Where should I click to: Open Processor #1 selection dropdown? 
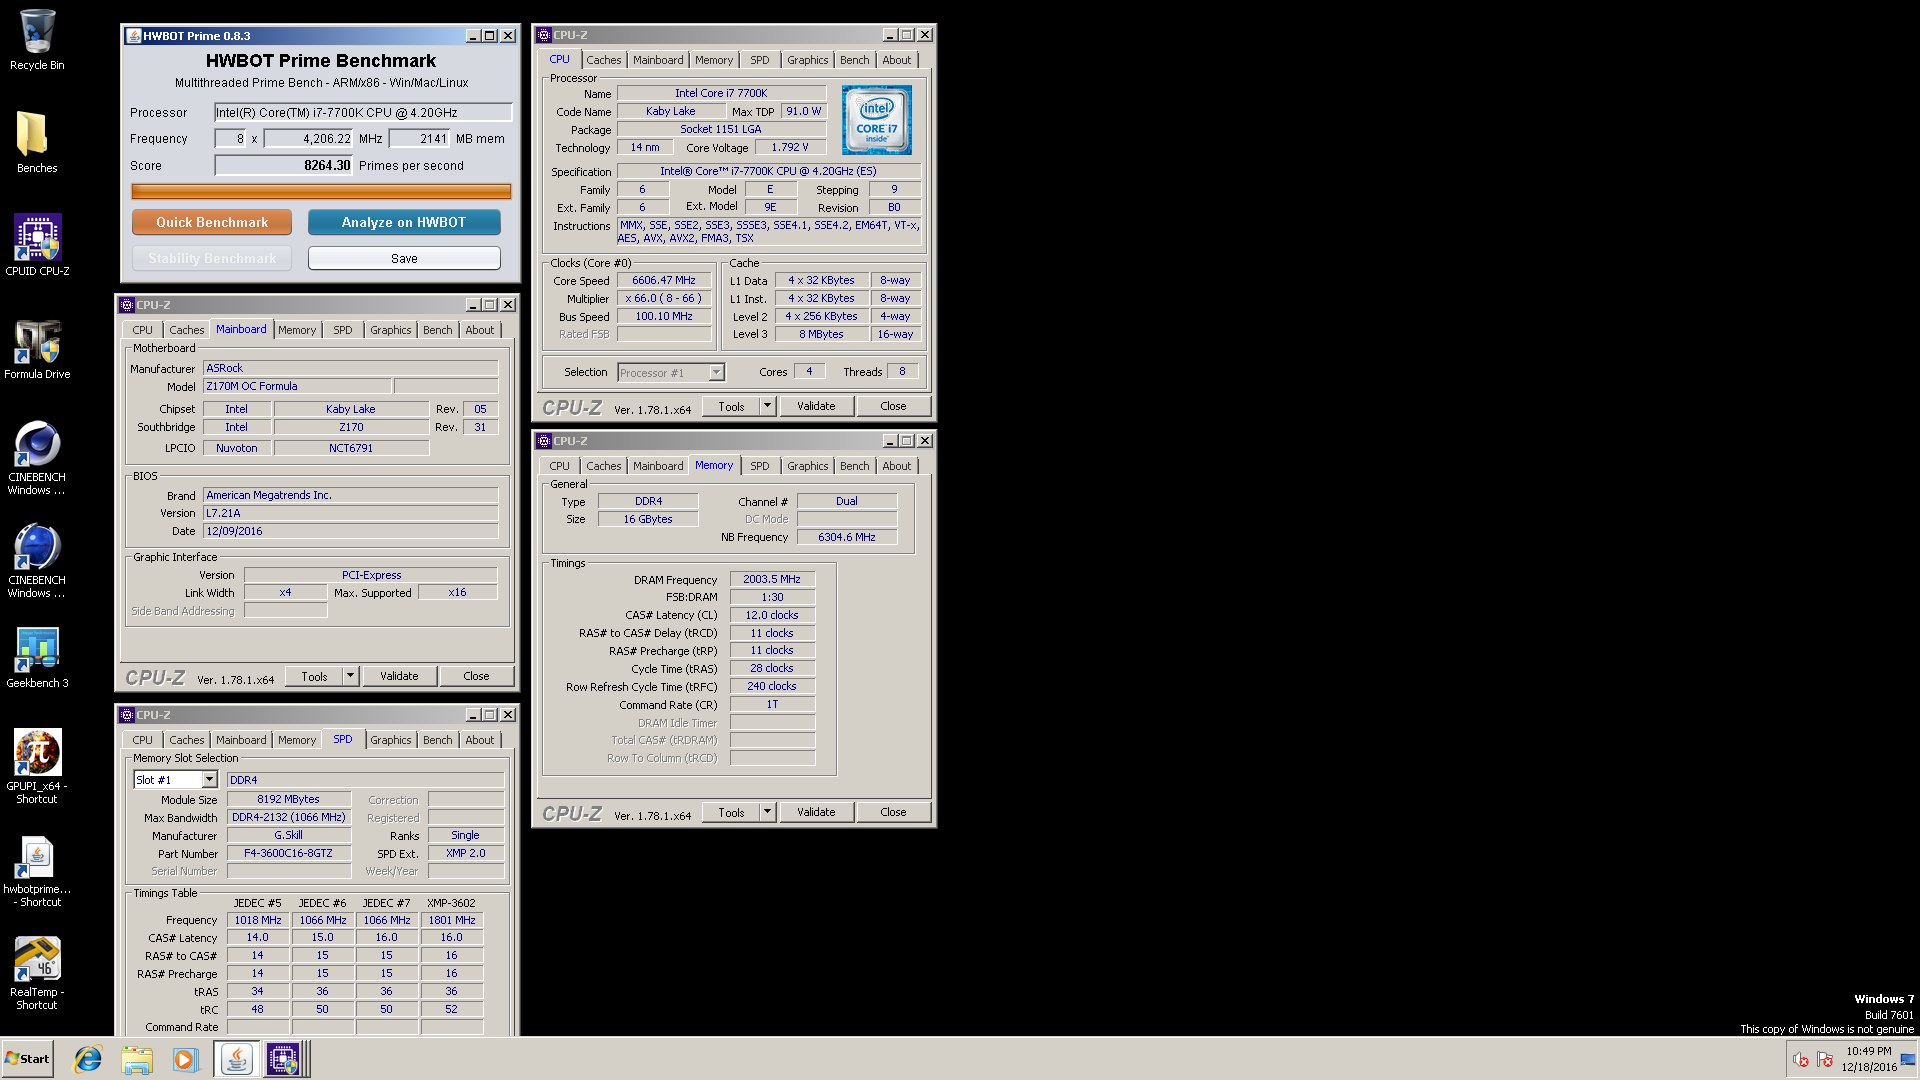pyautogui.click(x=716, y=373)
